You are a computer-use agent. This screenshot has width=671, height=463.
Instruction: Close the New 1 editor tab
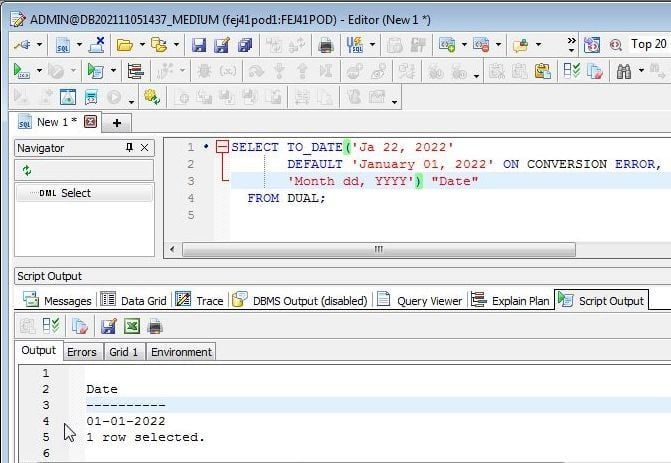[x=90, y=122]
